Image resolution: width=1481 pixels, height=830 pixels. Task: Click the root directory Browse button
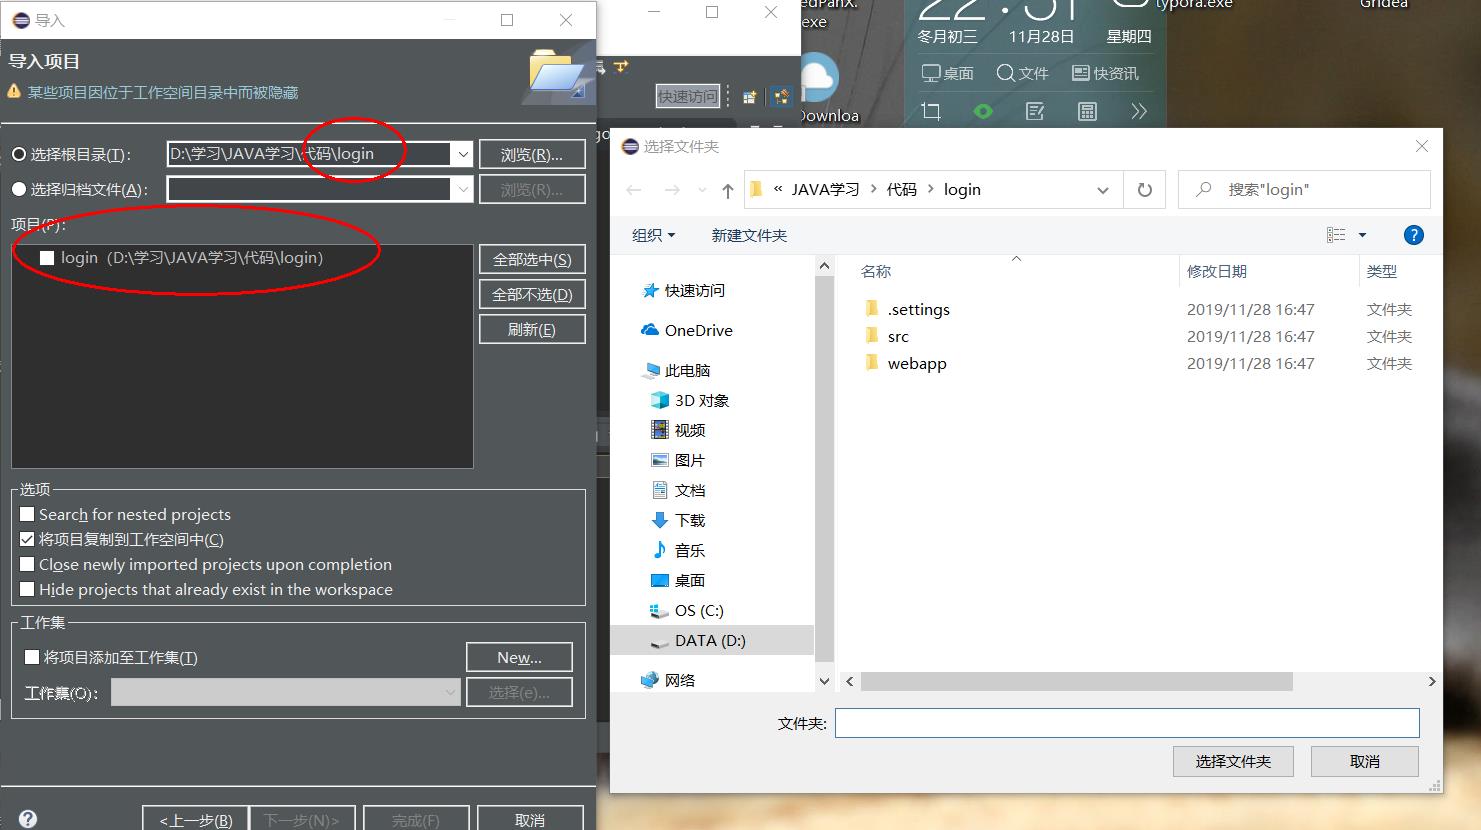532,154
